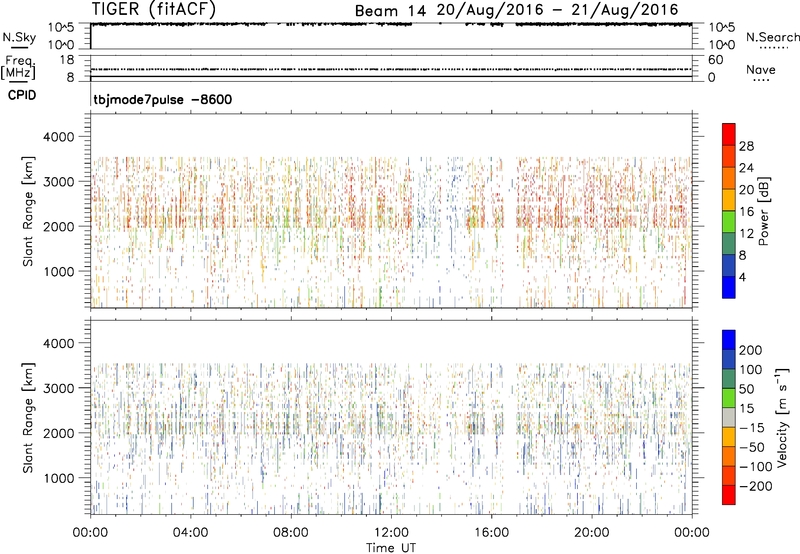Click the 'Power [dB]' colorbar label
The width and height of the screenshot is (800, 554).
click(763, 211)
